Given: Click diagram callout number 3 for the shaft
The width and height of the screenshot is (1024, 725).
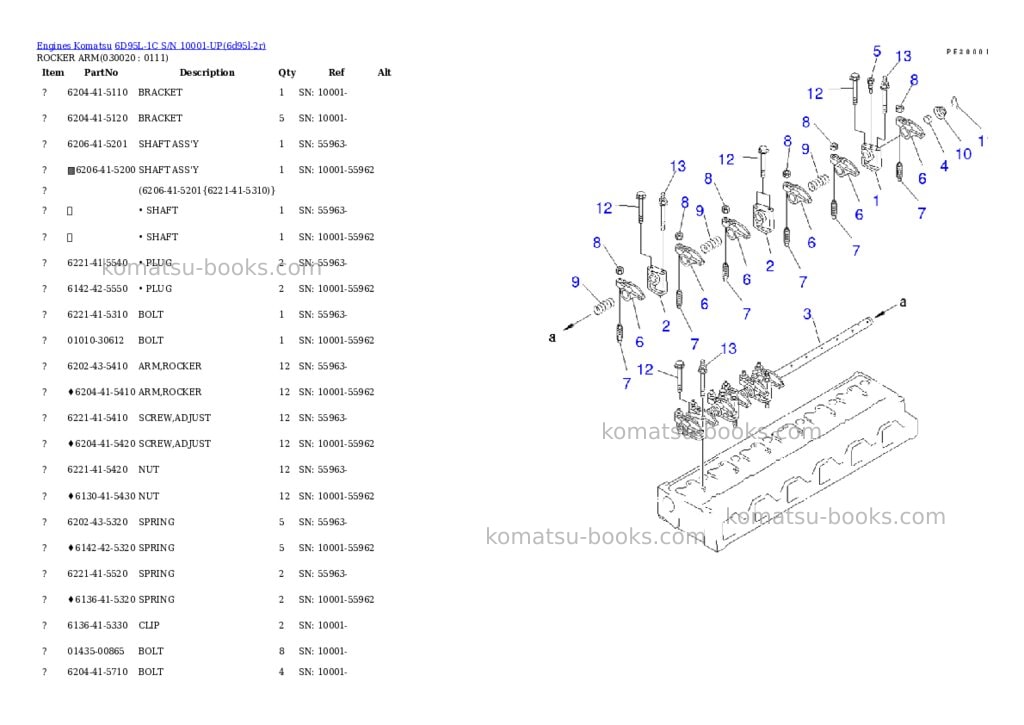Looking at the screenshot, I should point(808,314).
